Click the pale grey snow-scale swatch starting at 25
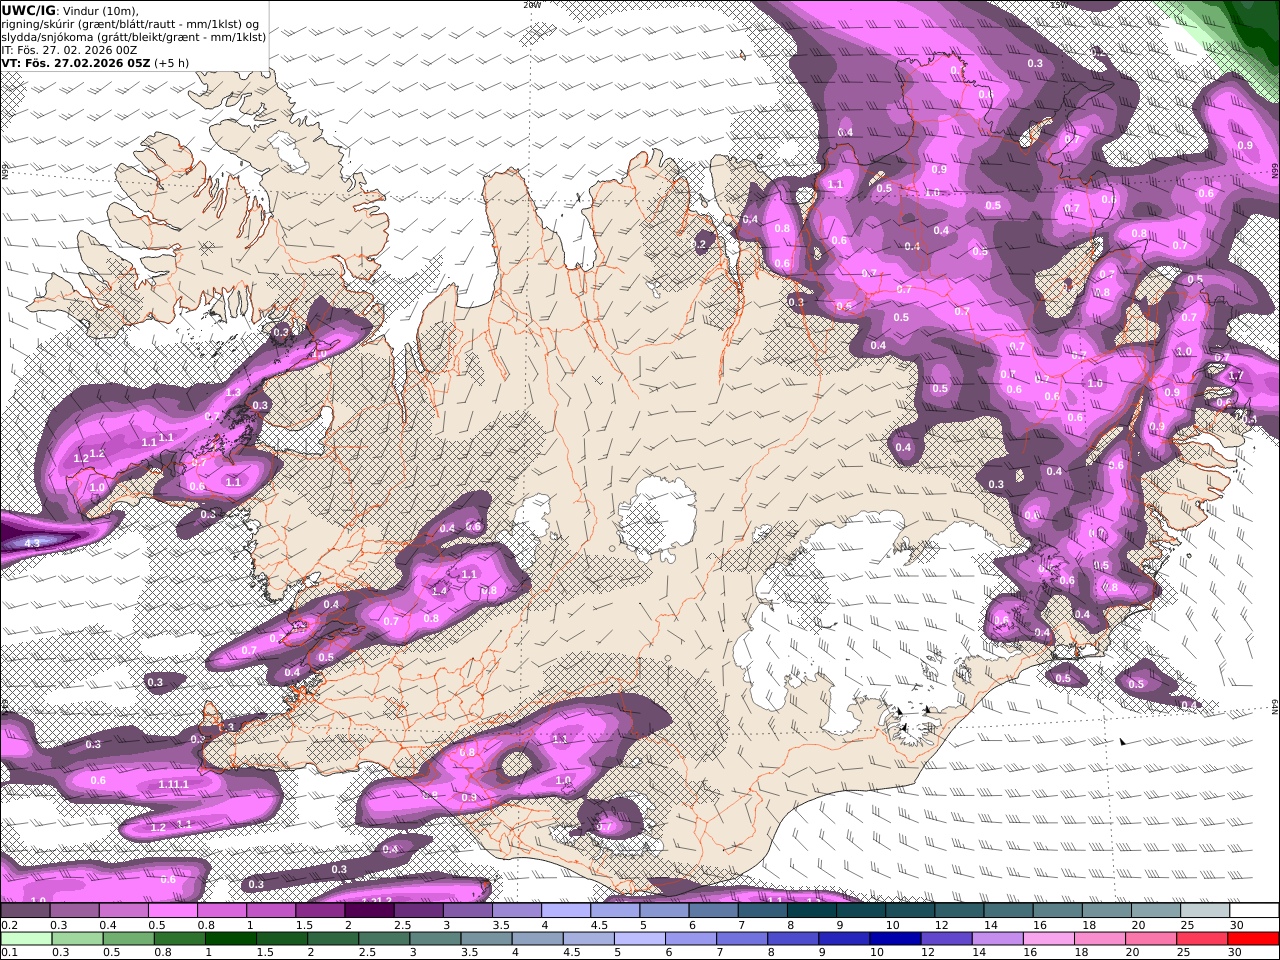The height and width of the screenshot is (960, 1280). pyautogui.click(x=1205, y=911)
